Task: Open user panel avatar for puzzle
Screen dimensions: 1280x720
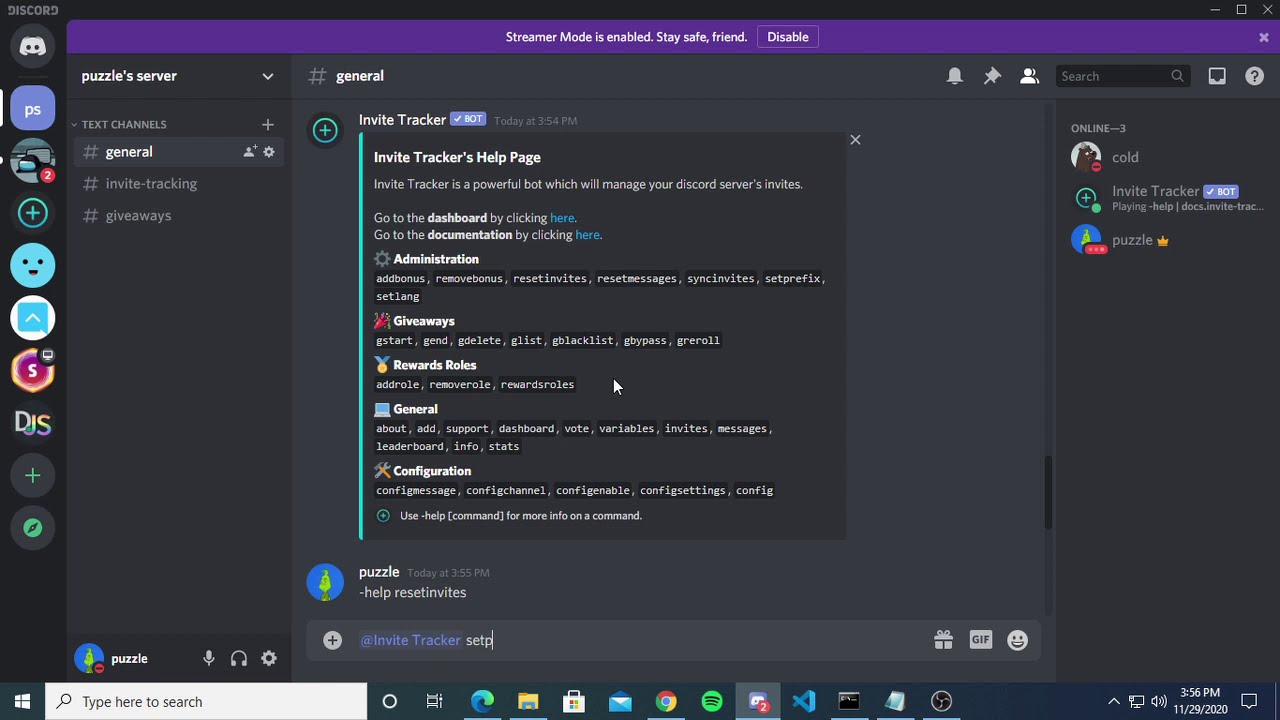Action: click(x=89, y=658)
